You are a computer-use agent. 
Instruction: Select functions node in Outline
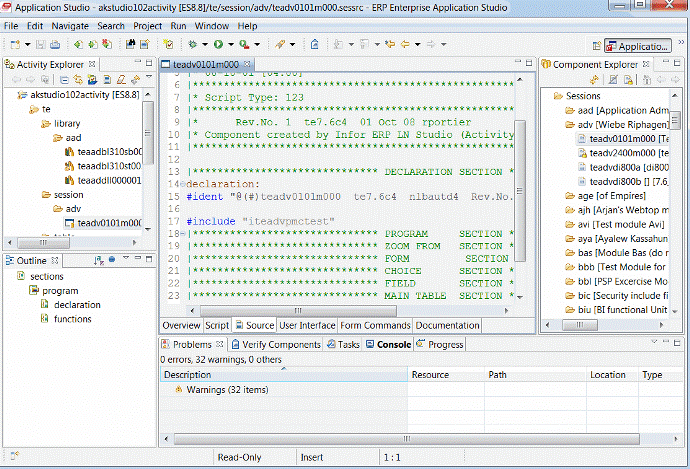tap(72, 319)
